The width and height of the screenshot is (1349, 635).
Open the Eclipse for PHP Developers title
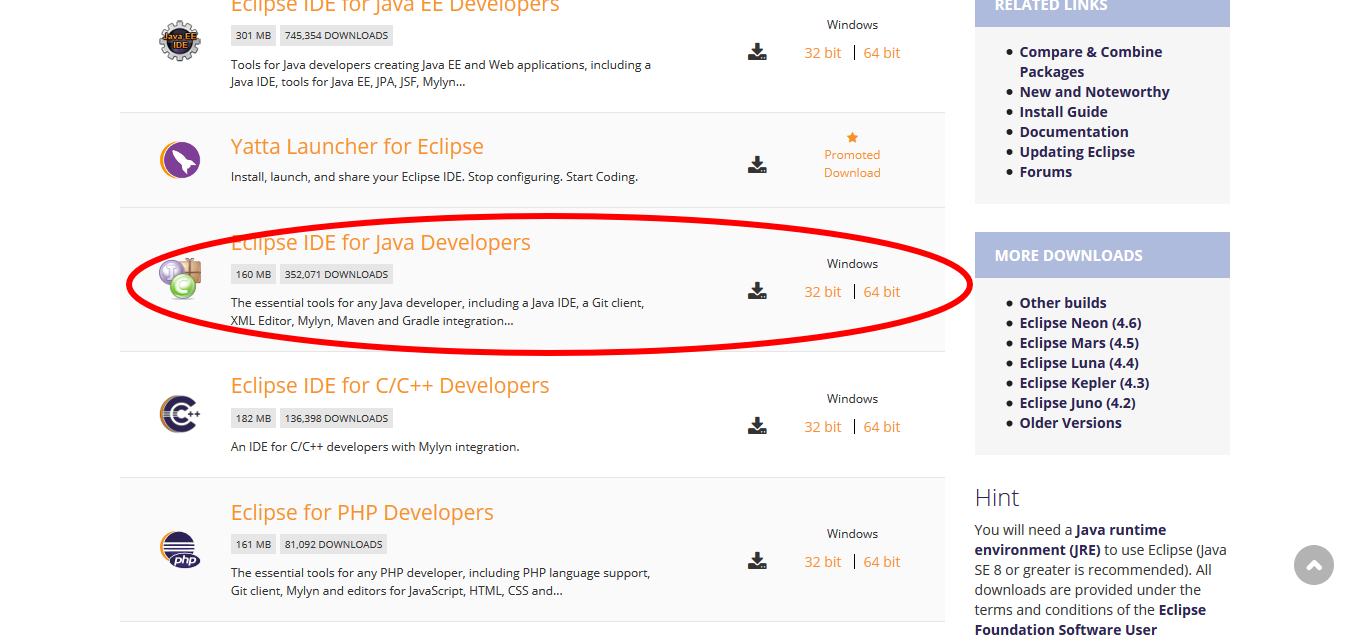pos(362,513)
